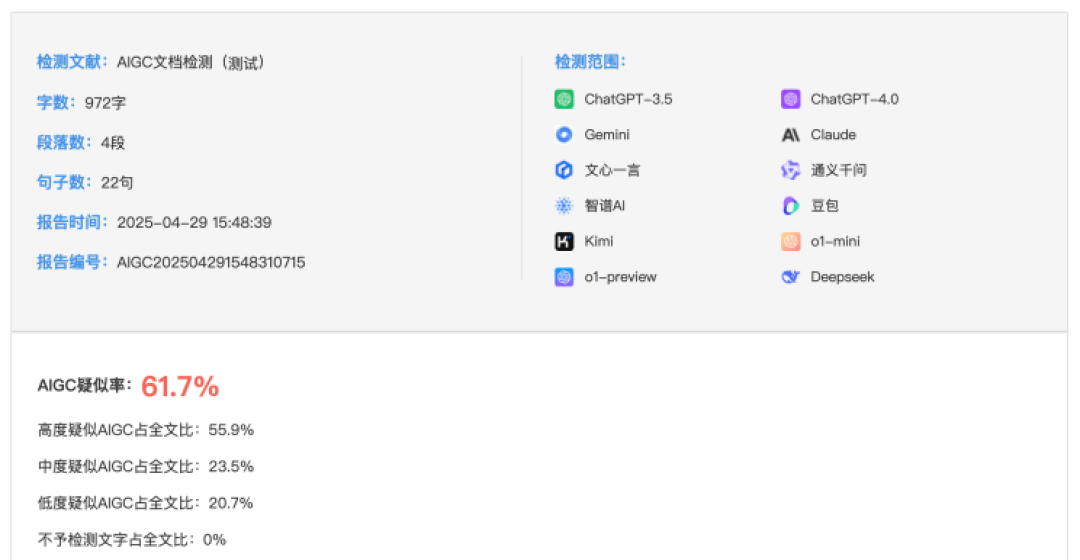Click the 智谱AI snowflake icon

coord(564,205)
